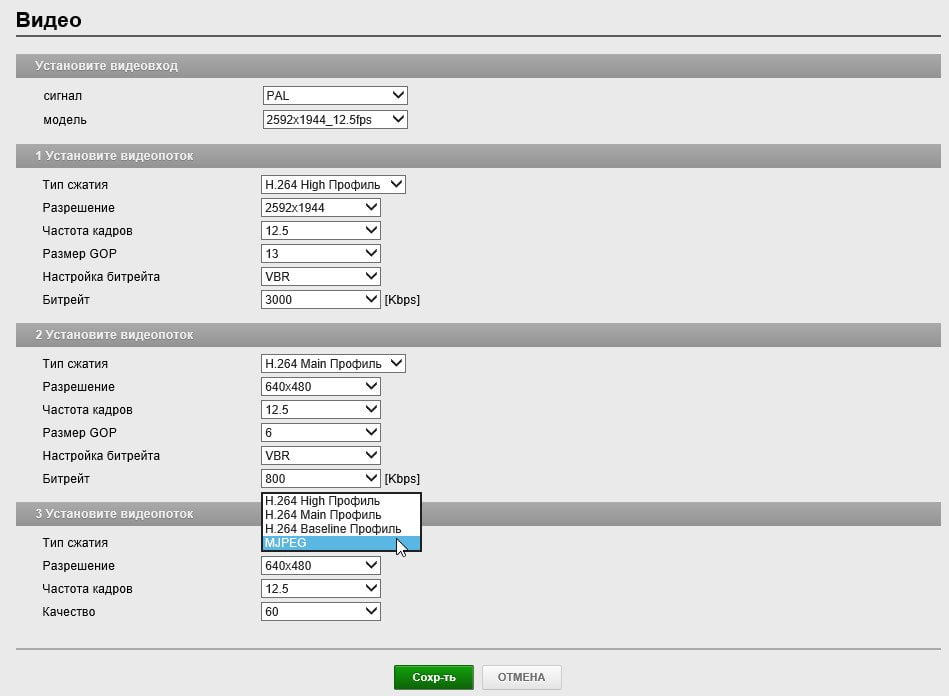
Task: Select H.264 High Профиль in open list
Action: (341, 501)
